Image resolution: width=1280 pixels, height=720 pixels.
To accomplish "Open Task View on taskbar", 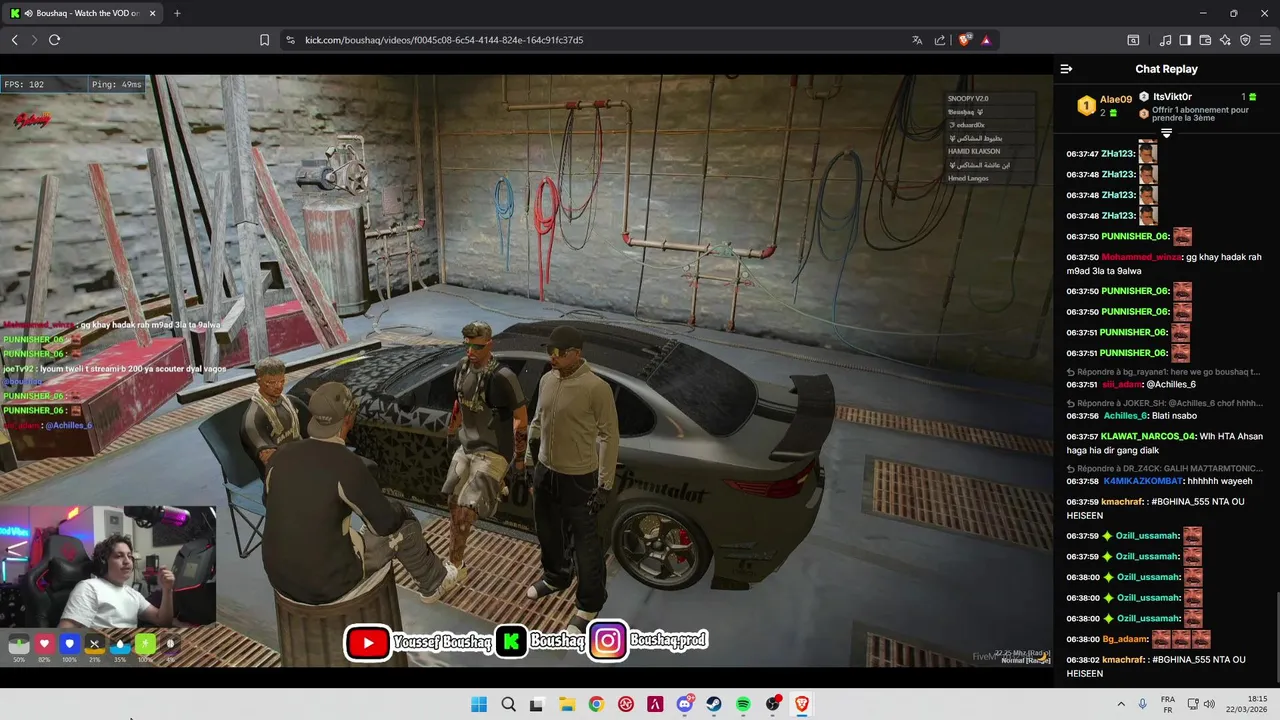I will click(x=537, y=704).
